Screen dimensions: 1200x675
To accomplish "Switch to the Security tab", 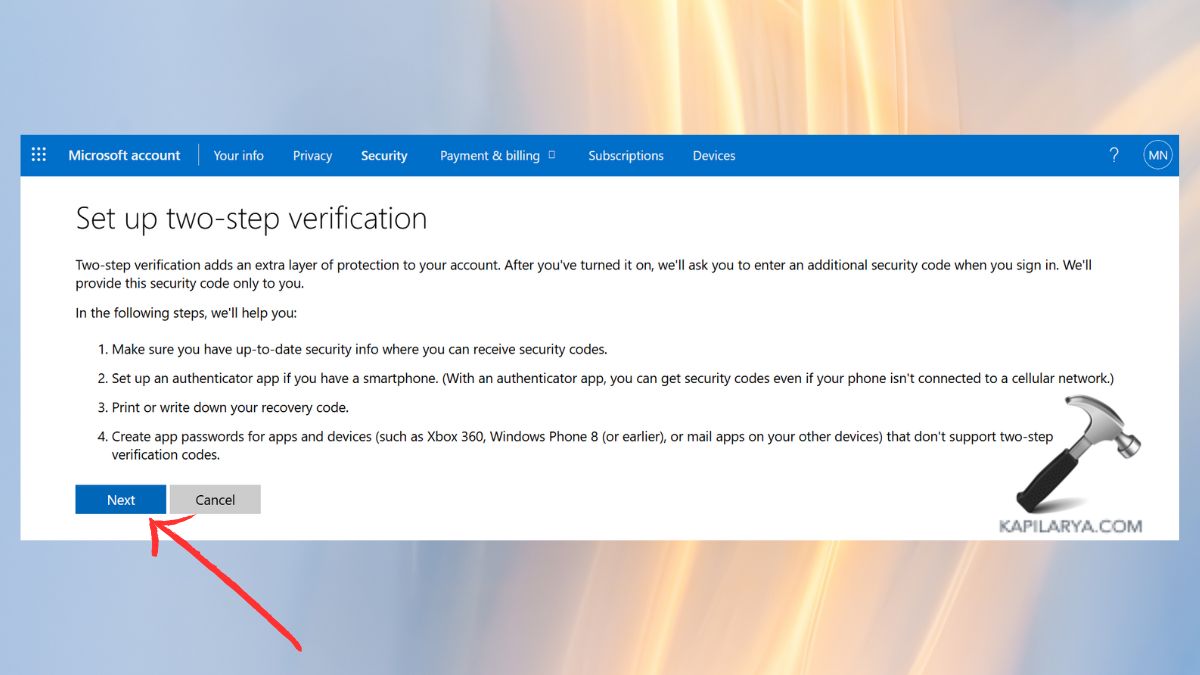I will click(x=384, y=155).
